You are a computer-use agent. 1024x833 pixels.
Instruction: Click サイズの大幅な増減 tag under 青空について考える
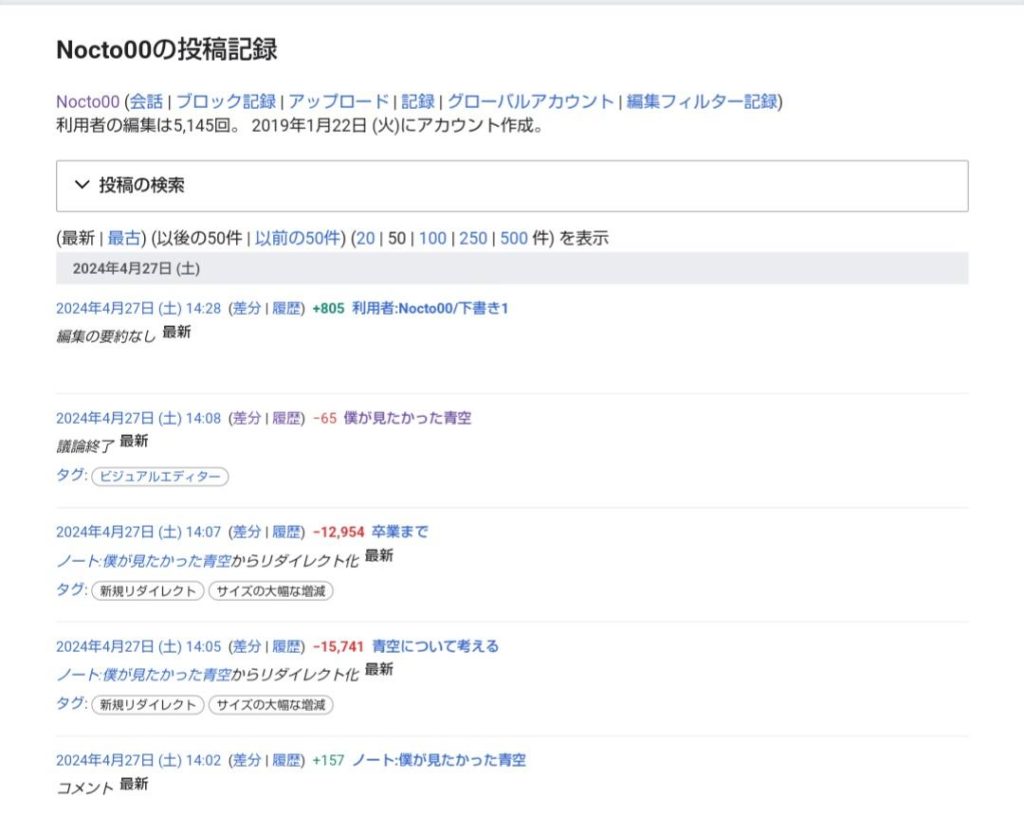click(x=270, y=705)
